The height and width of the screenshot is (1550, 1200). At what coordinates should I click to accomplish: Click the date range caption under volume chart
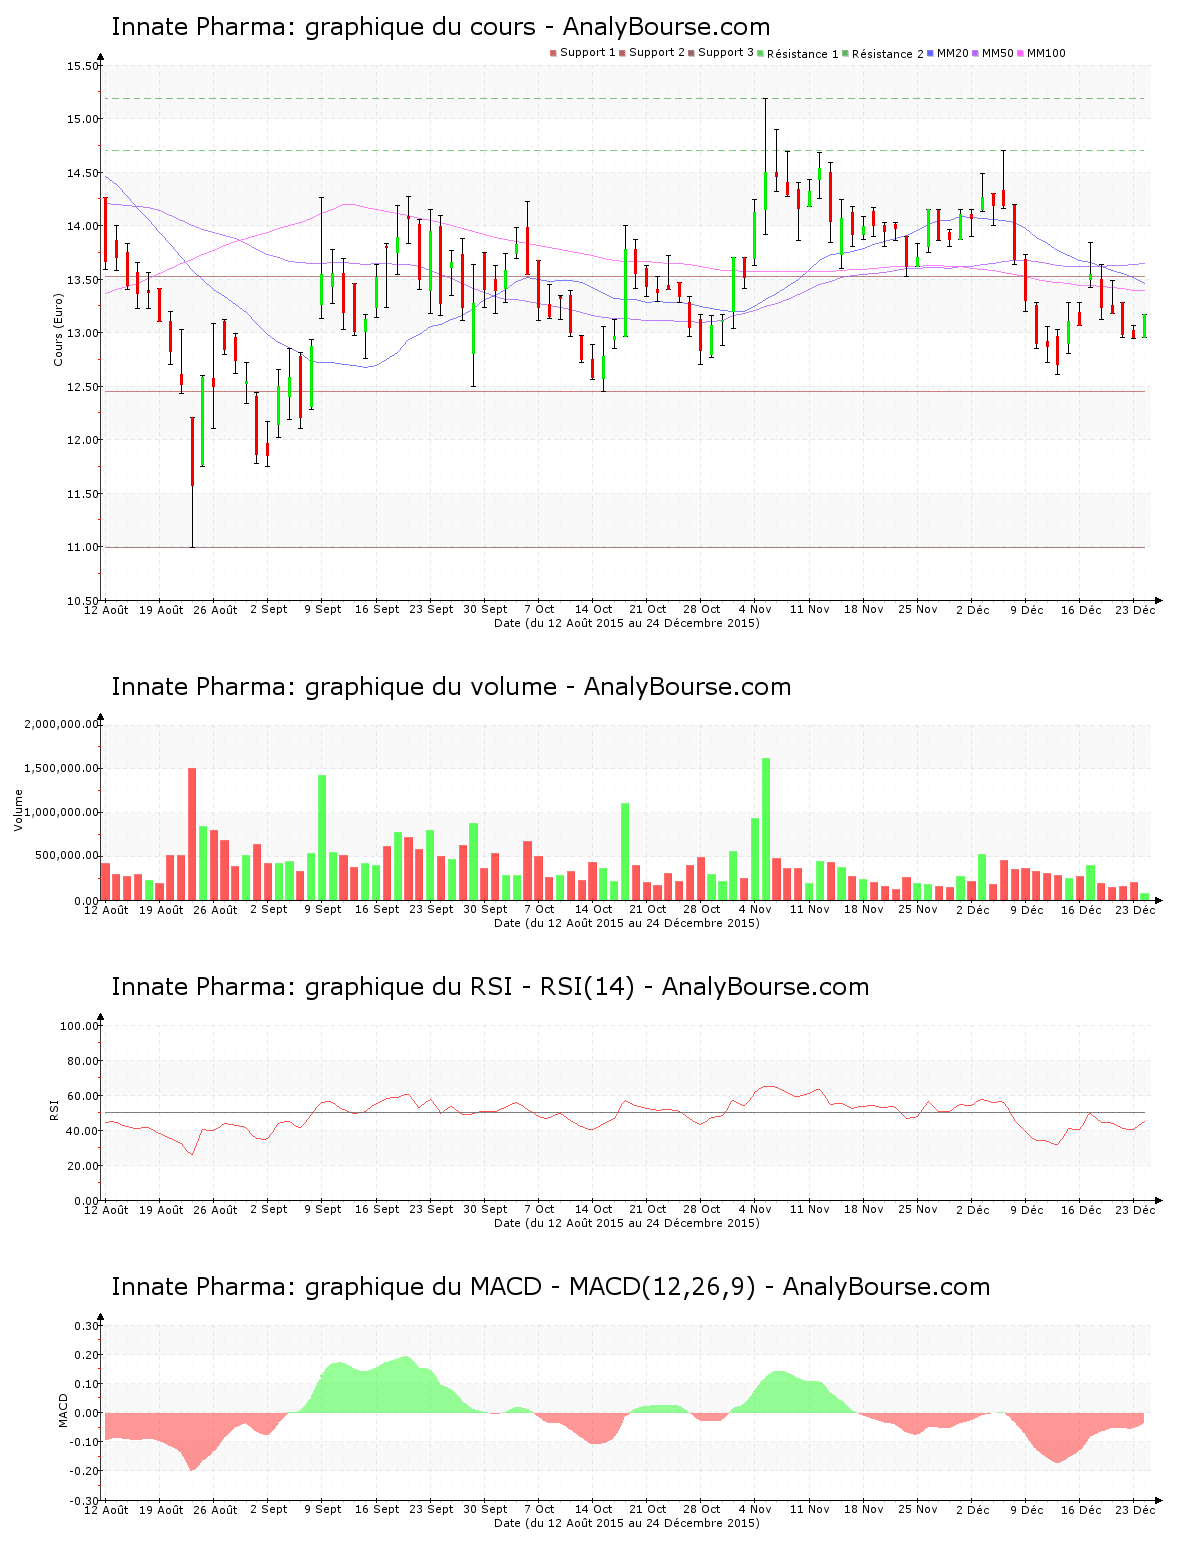627,923
